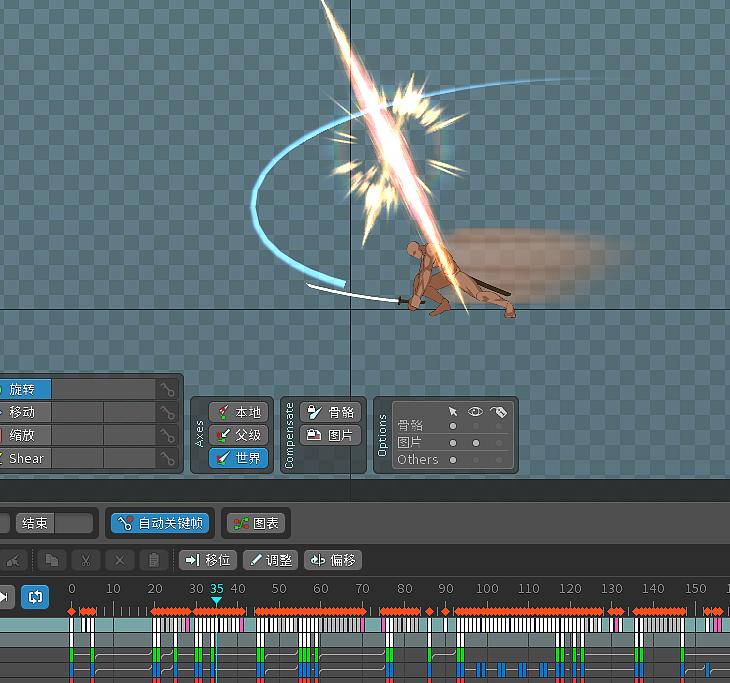Image resolution: width=730 pixels, height=683 pixels.
Task: Click the 结束 end frame input field
Action: (74, 523)
